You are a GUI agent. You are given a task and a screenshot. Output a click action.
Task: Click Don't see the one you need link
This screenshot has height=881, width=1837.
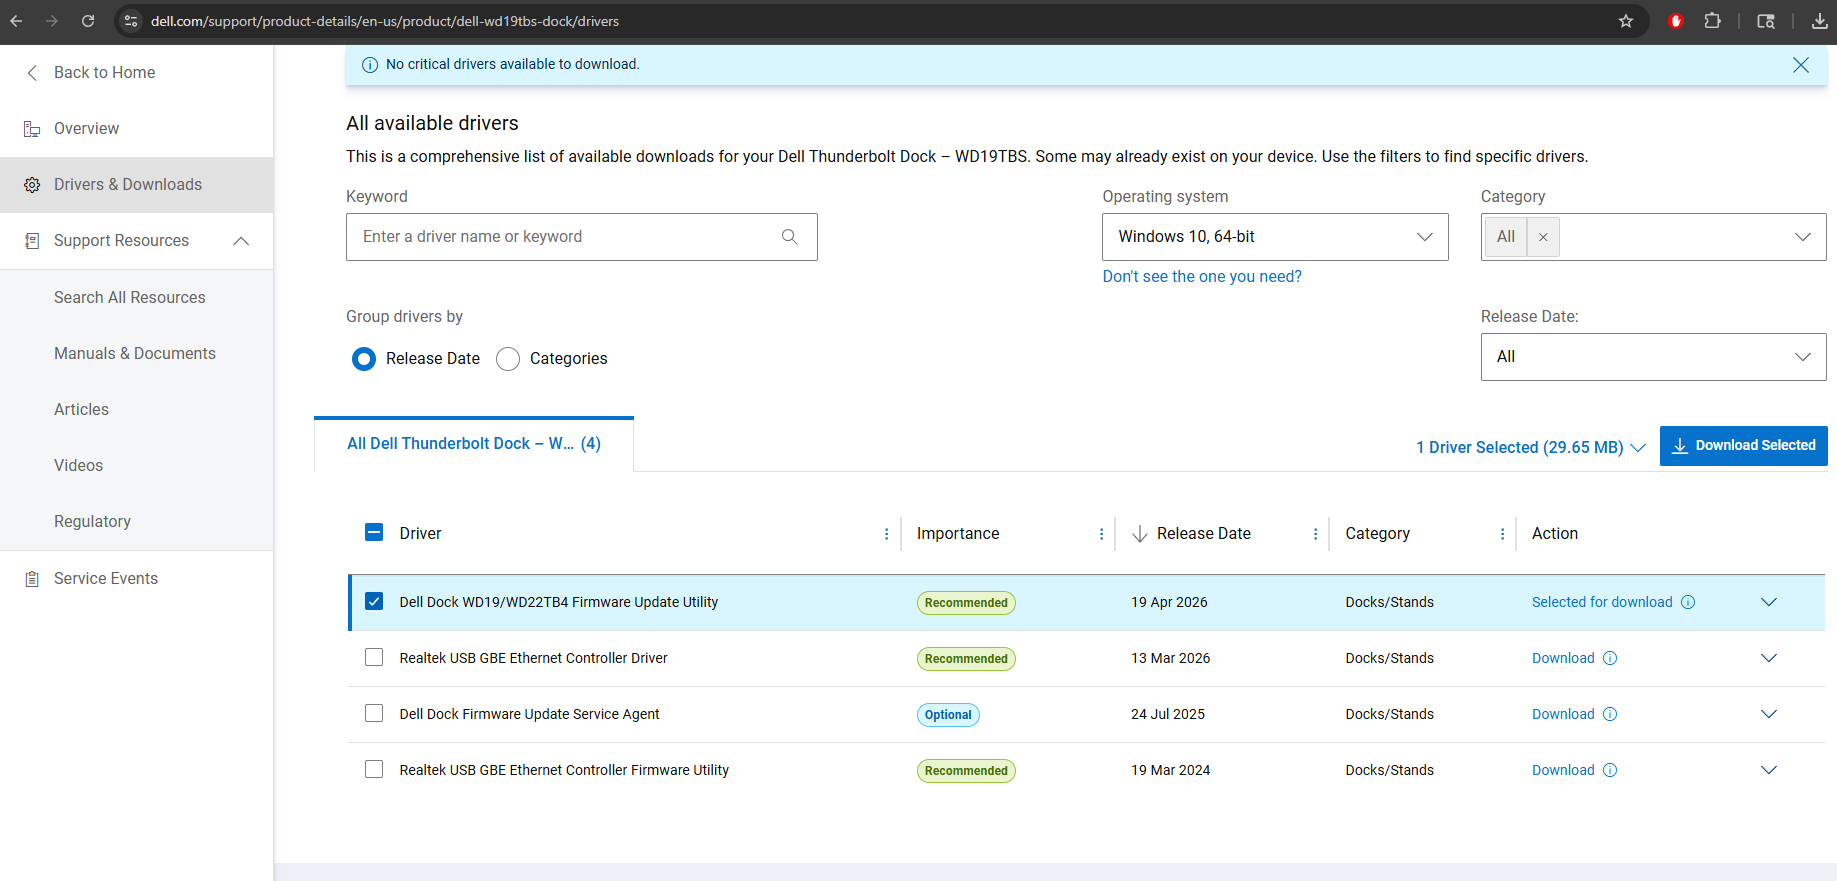(x=1202, y=277)
